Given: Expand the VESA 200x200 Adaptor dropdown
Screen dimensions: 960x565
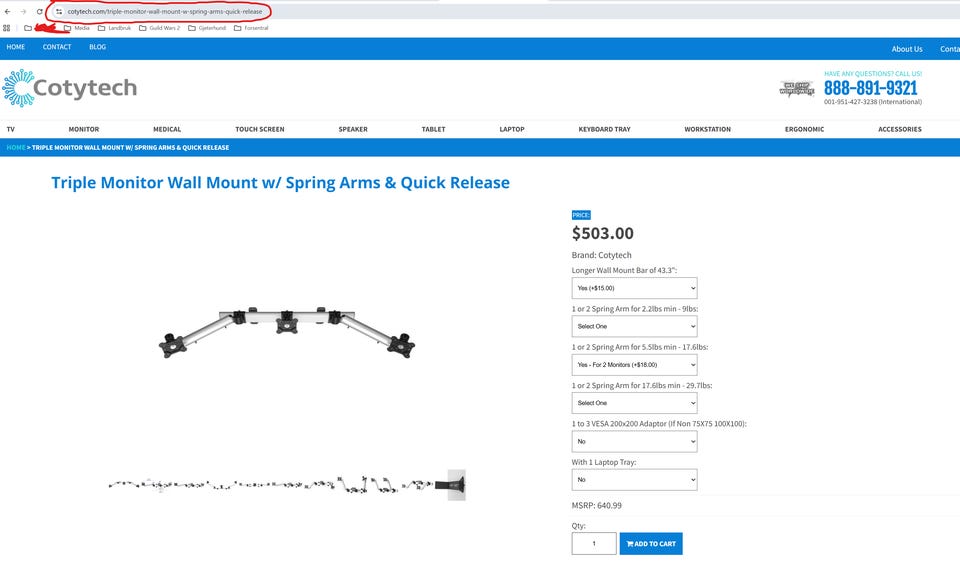Looking at the screenshot, I should pos(634,441).
